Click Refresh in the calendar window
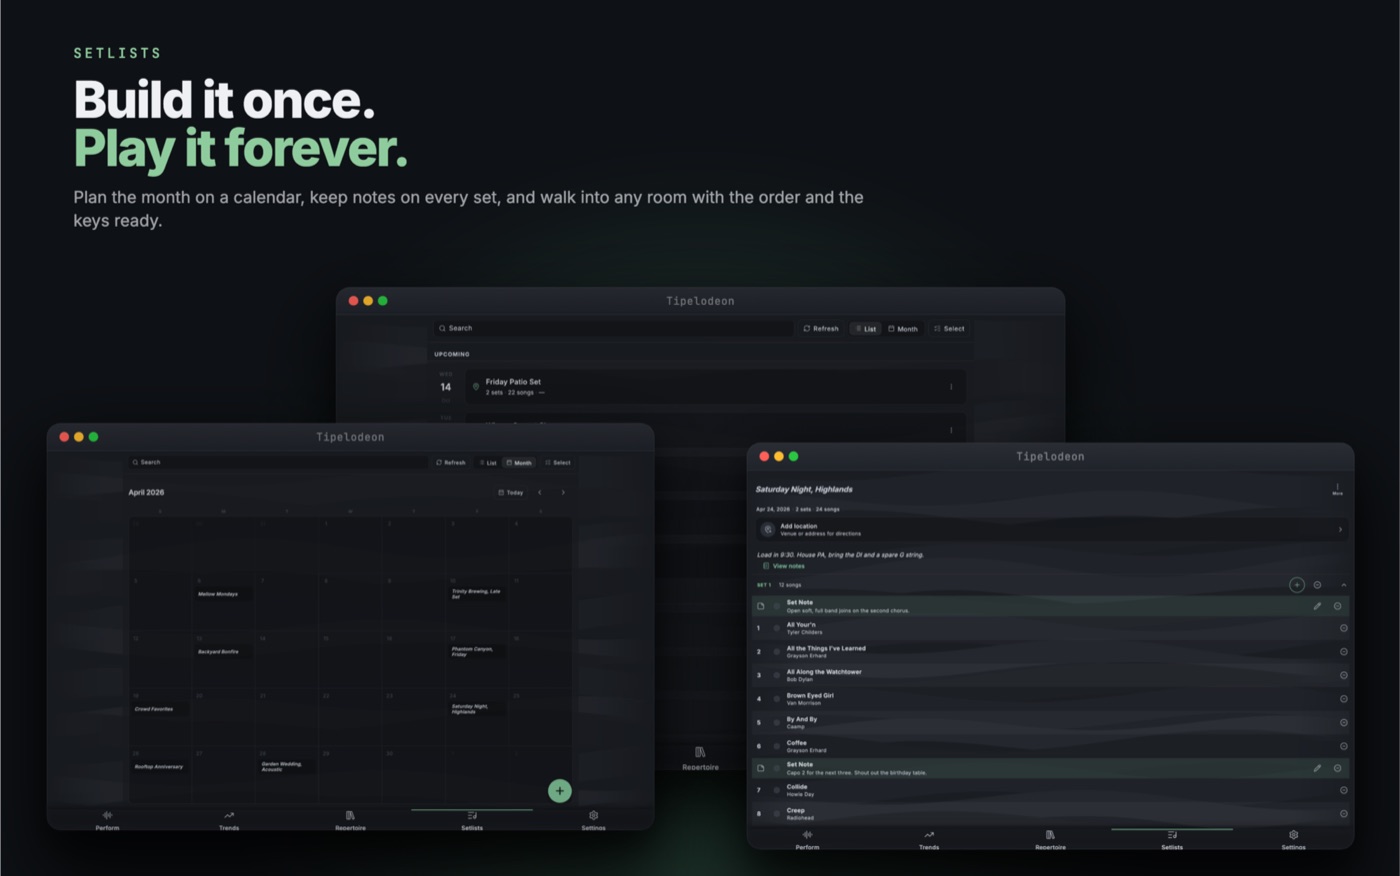Screen dimensions: 1400x876 [451, 462]
